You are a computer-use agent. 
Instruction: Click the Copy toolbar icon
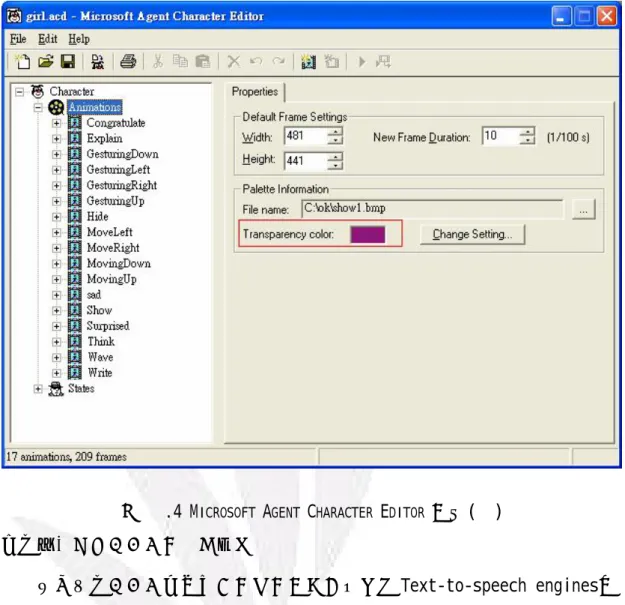pyautogui.click(x=180, y=62)
